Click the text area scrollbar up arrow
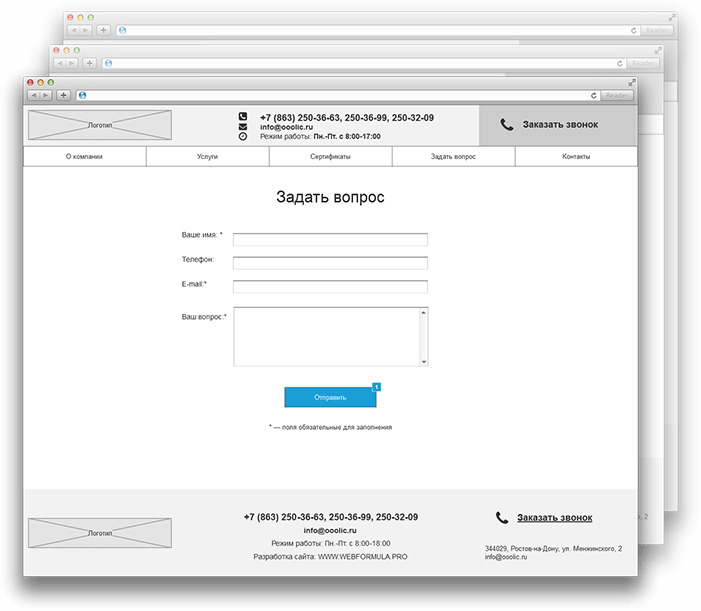This screenshot has width=701, height=611. coord(423,312)
